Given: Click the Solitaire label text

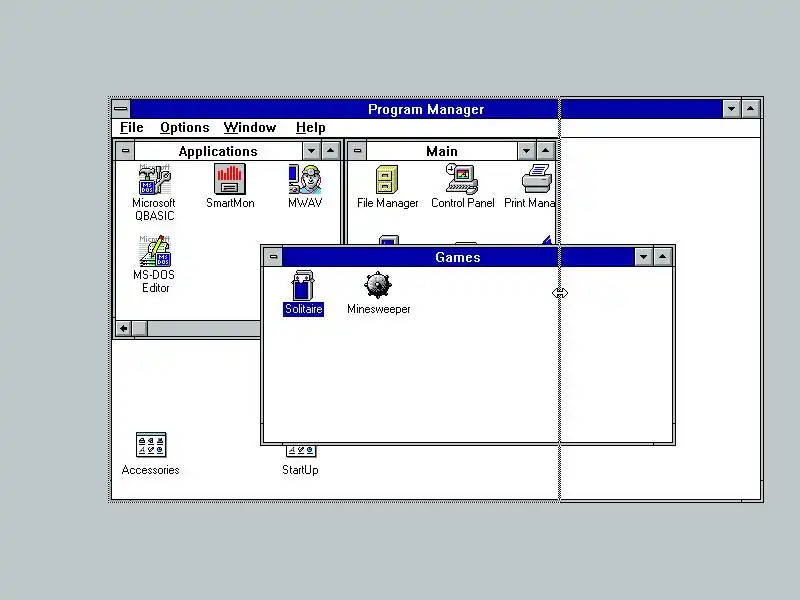Looking at the screenshot, I should click(x=304, y=309).
